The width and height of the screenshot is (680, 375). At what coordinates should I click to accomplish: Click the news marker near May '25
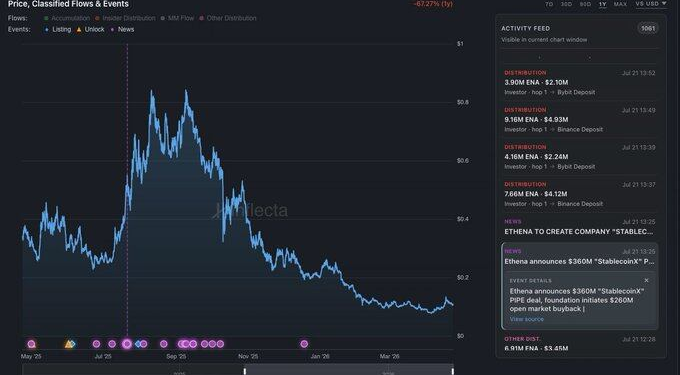31,344
